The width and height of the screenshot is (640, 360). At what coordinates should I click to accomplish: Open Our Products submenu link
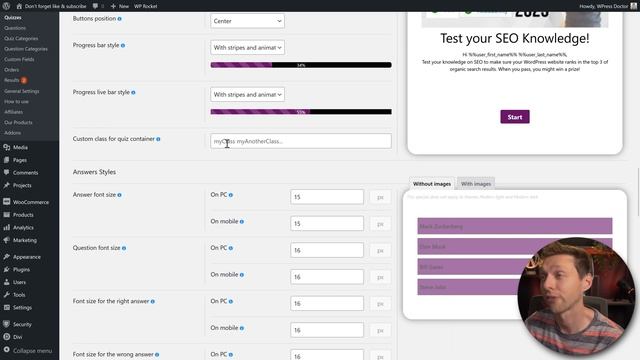pyautogui.click(x=18, y=122)
